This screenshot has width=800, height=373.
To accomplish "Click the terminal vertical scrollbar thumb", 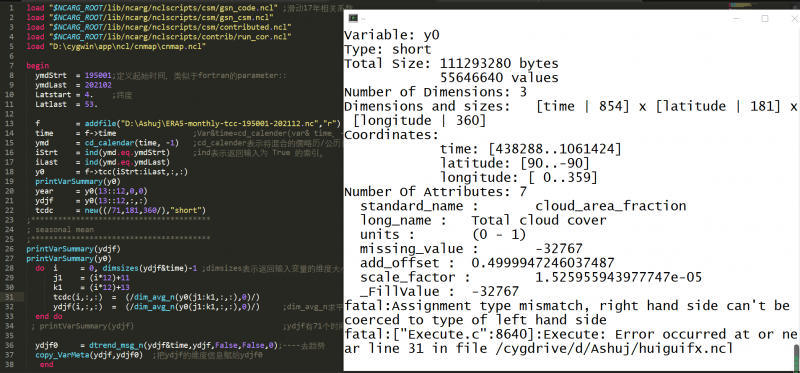I will point(796,357).
